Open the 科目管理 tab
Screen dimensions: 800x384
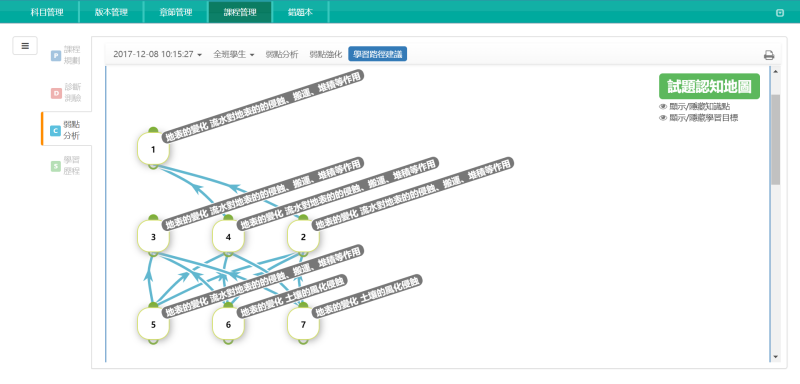[x=47, y=12]
